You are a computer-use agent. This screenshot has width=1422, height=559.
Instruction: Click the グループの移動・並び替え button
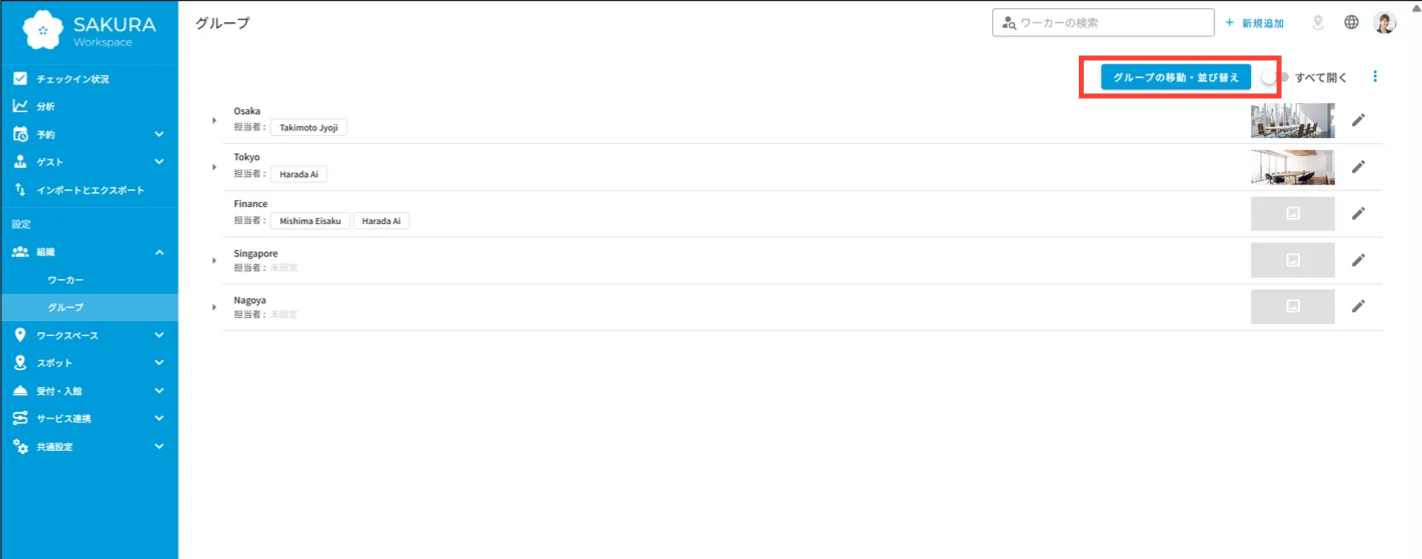(x=1175, y=77)
